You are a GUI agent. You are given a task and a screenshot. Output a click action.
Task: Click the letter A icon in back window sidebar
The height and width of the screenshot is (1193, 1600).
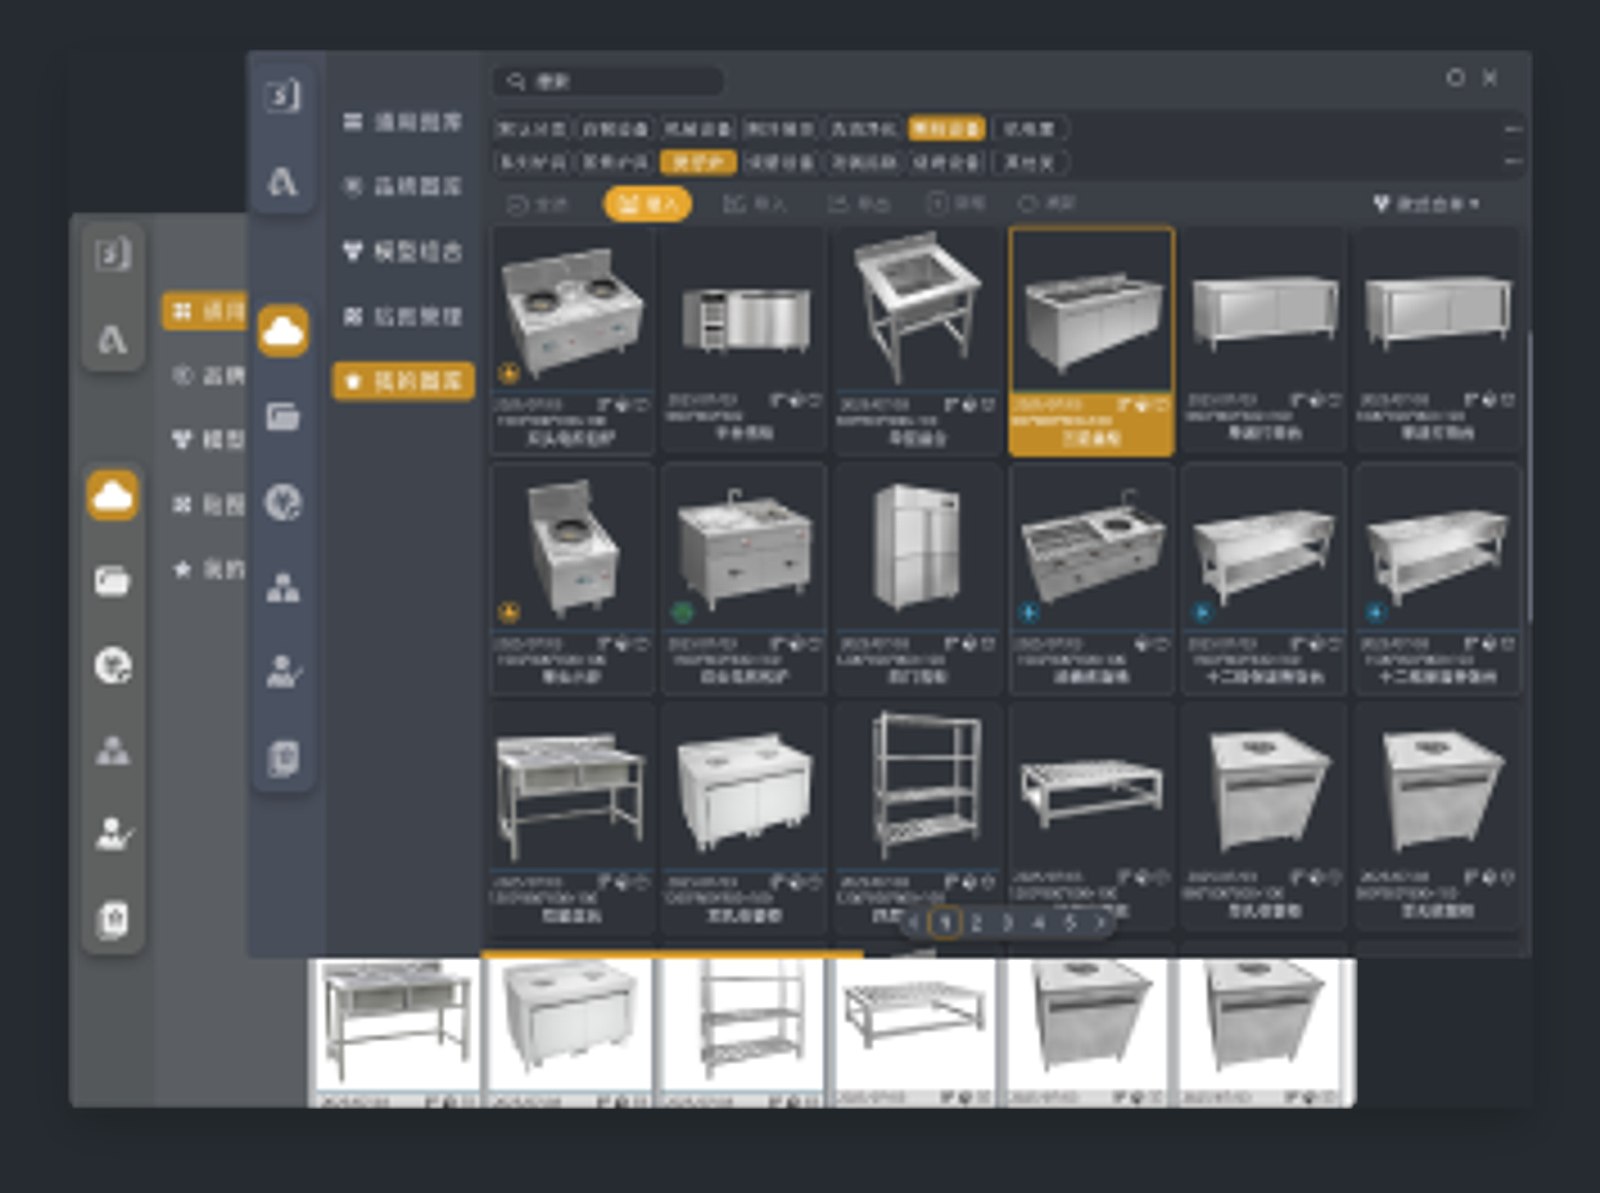click(112, 341)
